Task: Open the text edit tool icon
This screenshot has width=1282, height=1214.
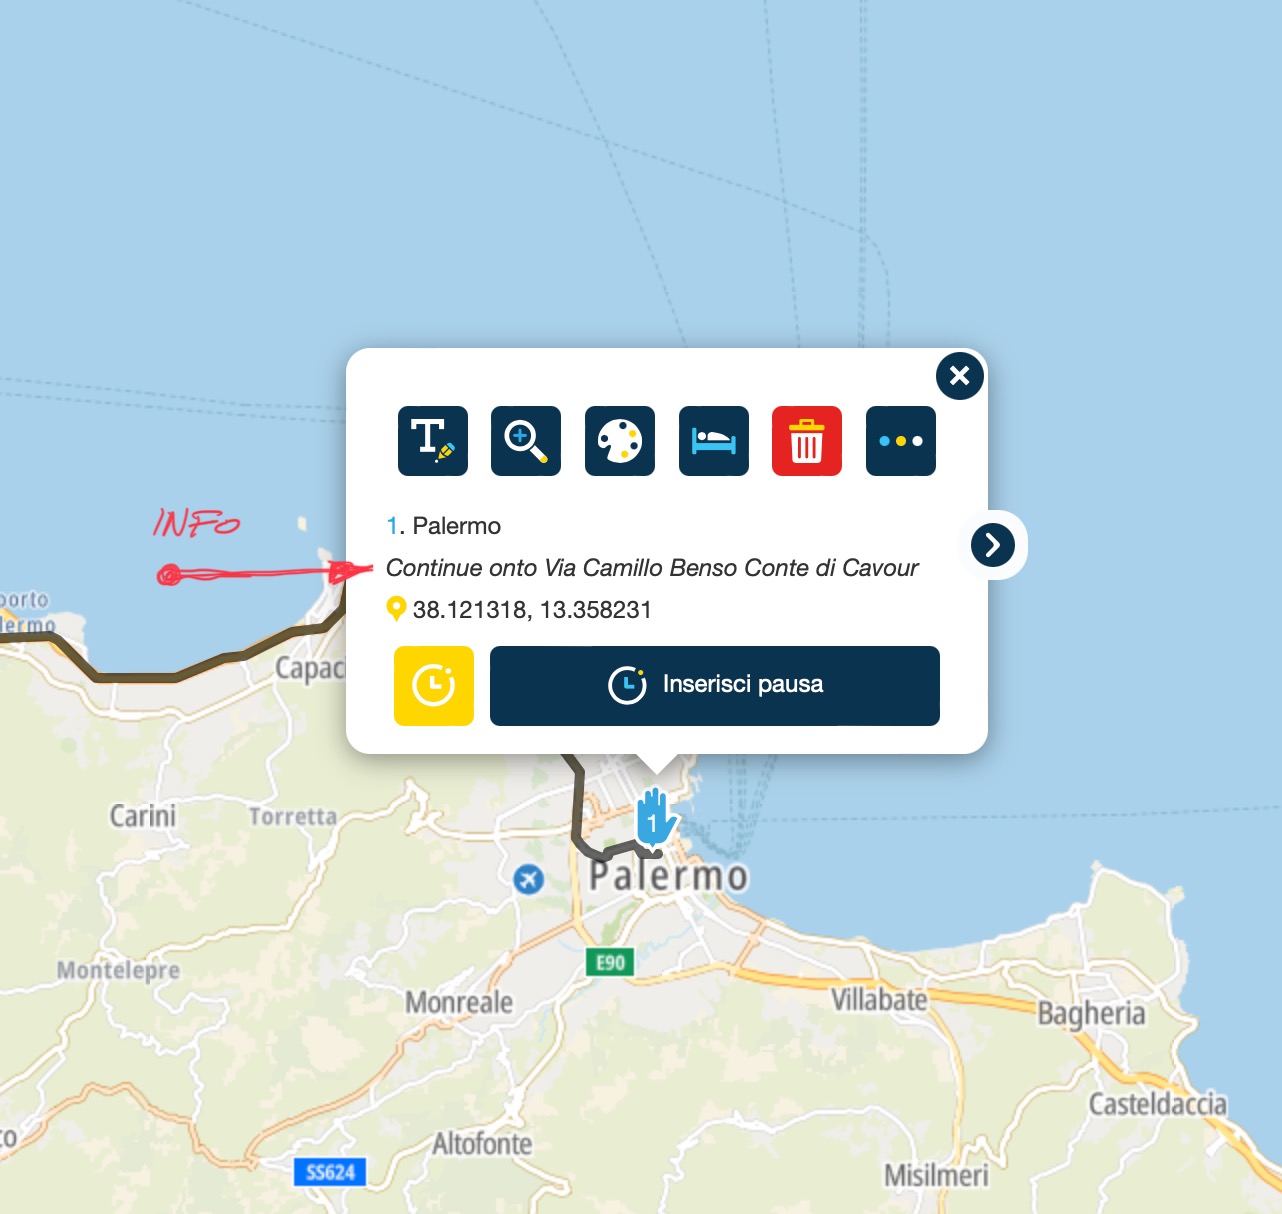Action: [x=433, y=441]
